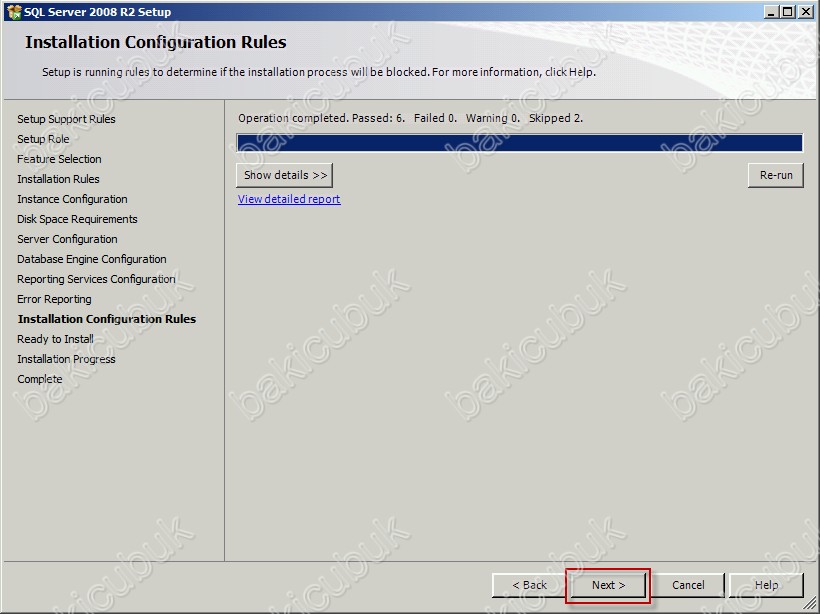Cancel the SQL Server setup
Viewport: 820px width, 614px height.
tap(688, 585)
